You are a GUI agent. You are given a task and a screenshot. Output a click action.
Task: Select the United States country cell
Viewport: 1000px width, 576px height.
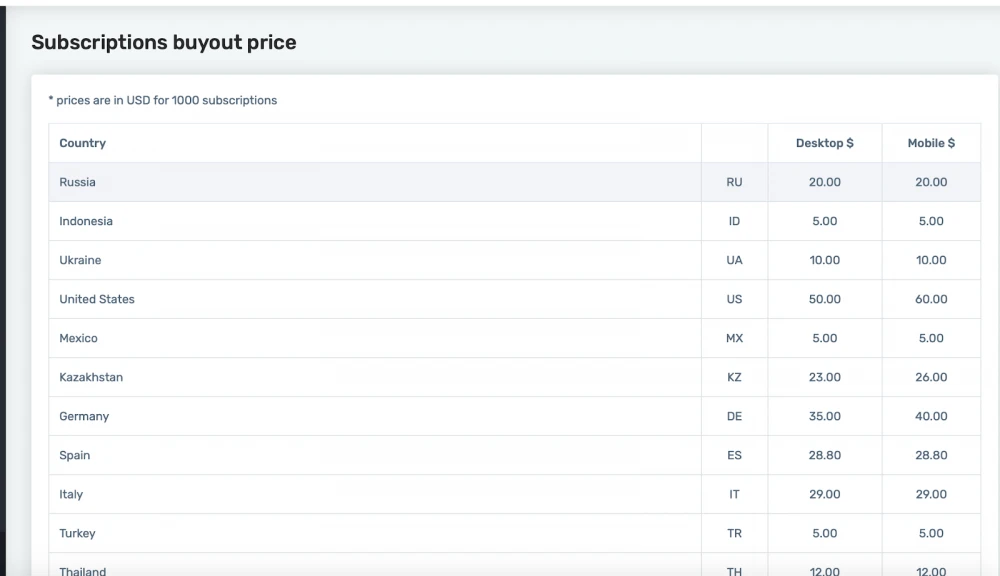[375, 299]
